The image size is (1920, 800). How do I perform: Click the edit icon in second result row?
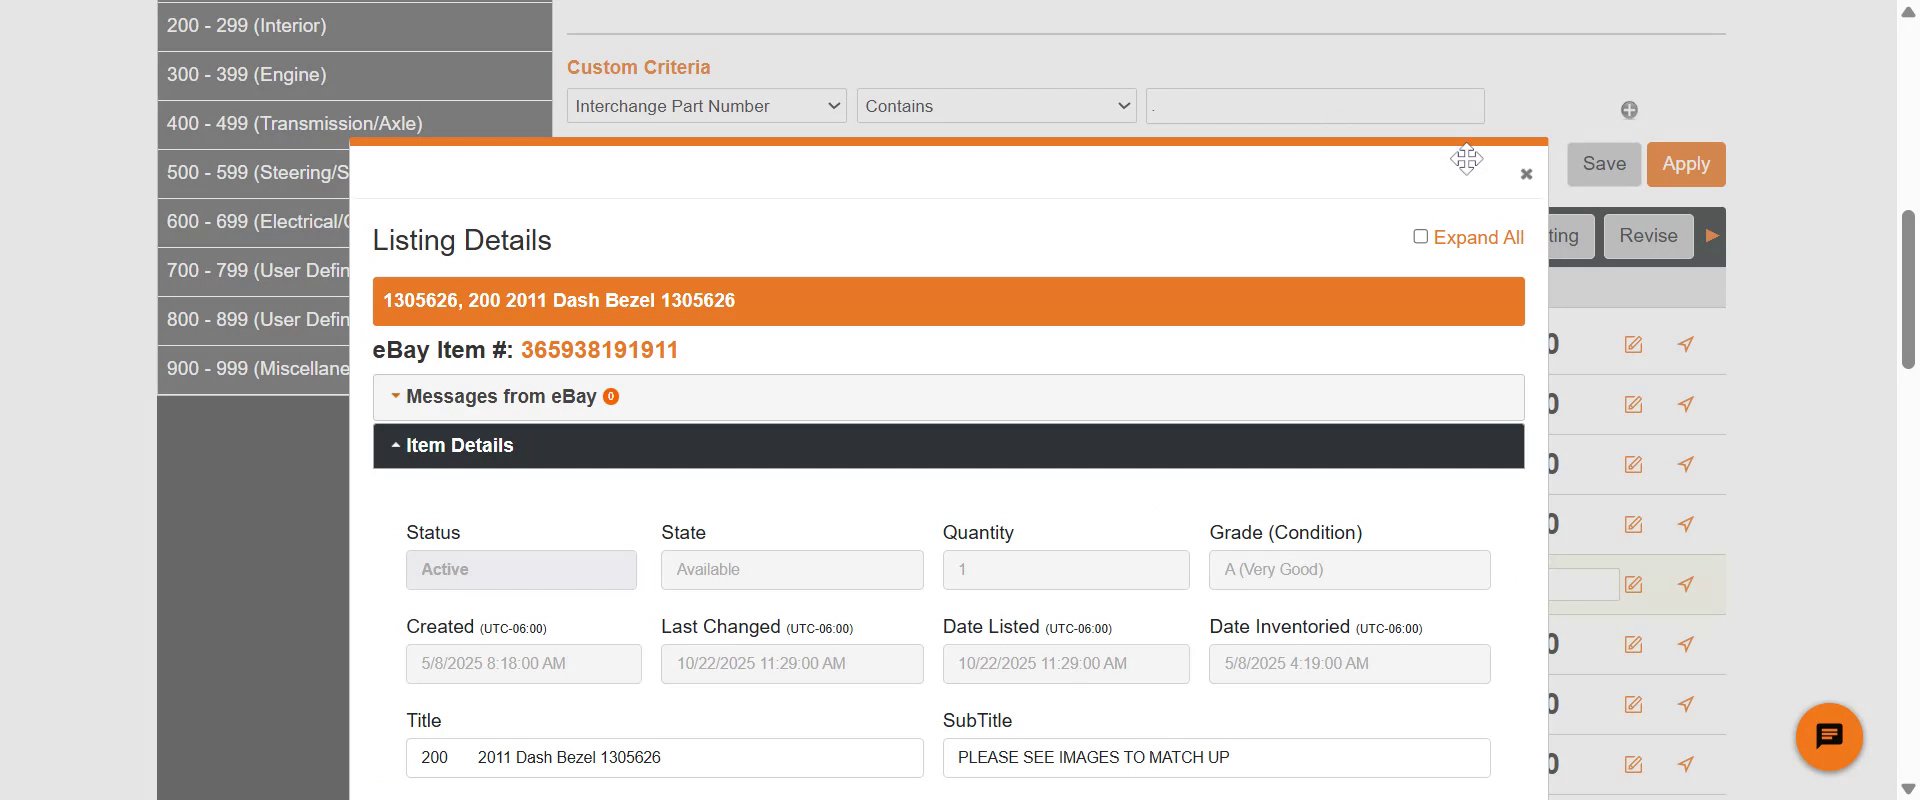tap(1633, 405)
